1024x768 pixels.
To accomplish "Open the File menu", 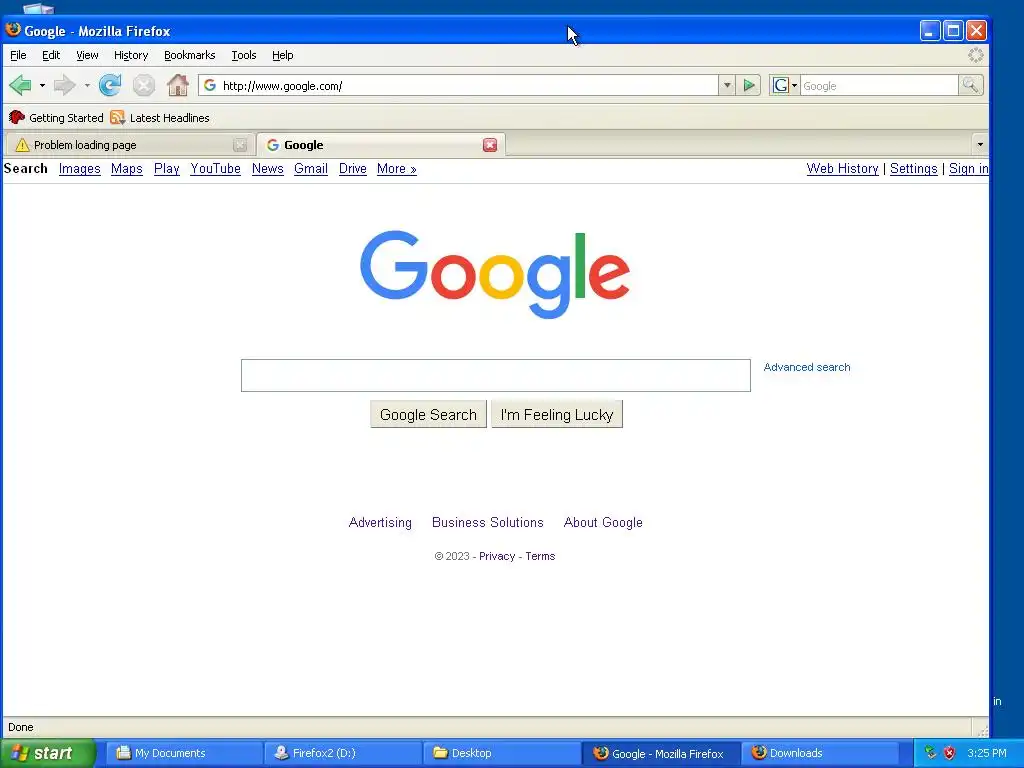I will pyautogui.click(x=18, y=56).
